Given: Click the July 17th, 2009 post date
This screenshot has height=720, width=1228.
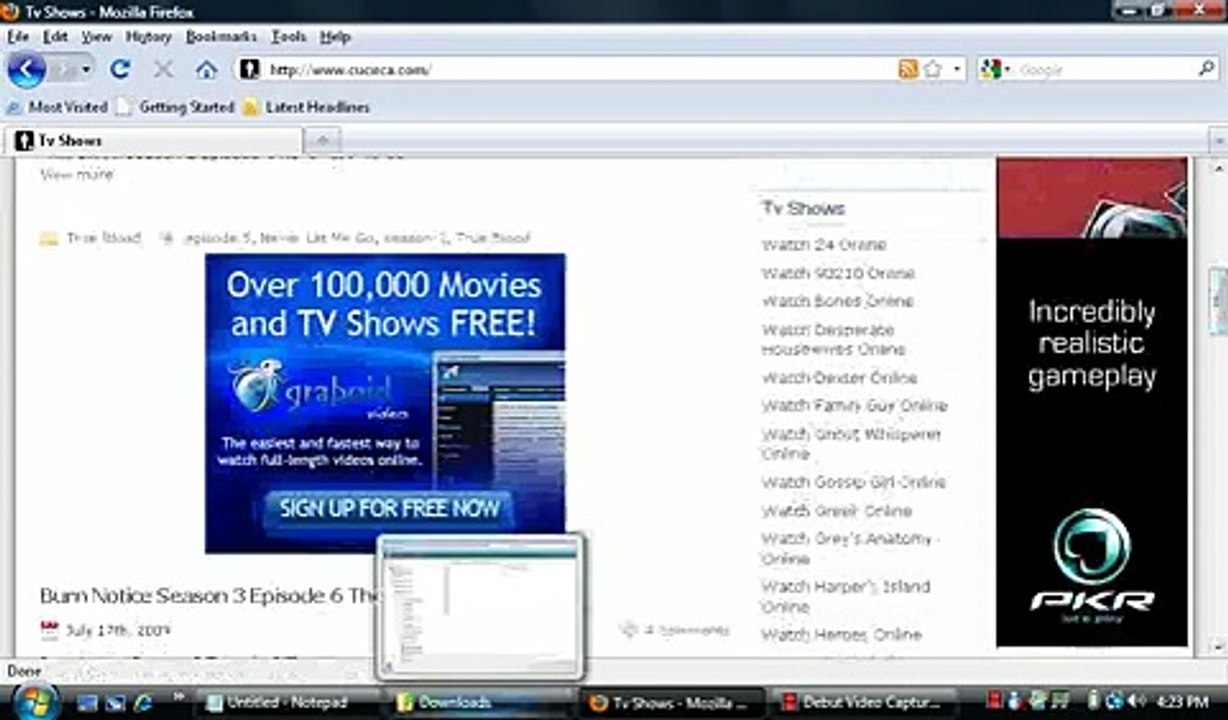Looking at the screenshot, I should (118, 630).
